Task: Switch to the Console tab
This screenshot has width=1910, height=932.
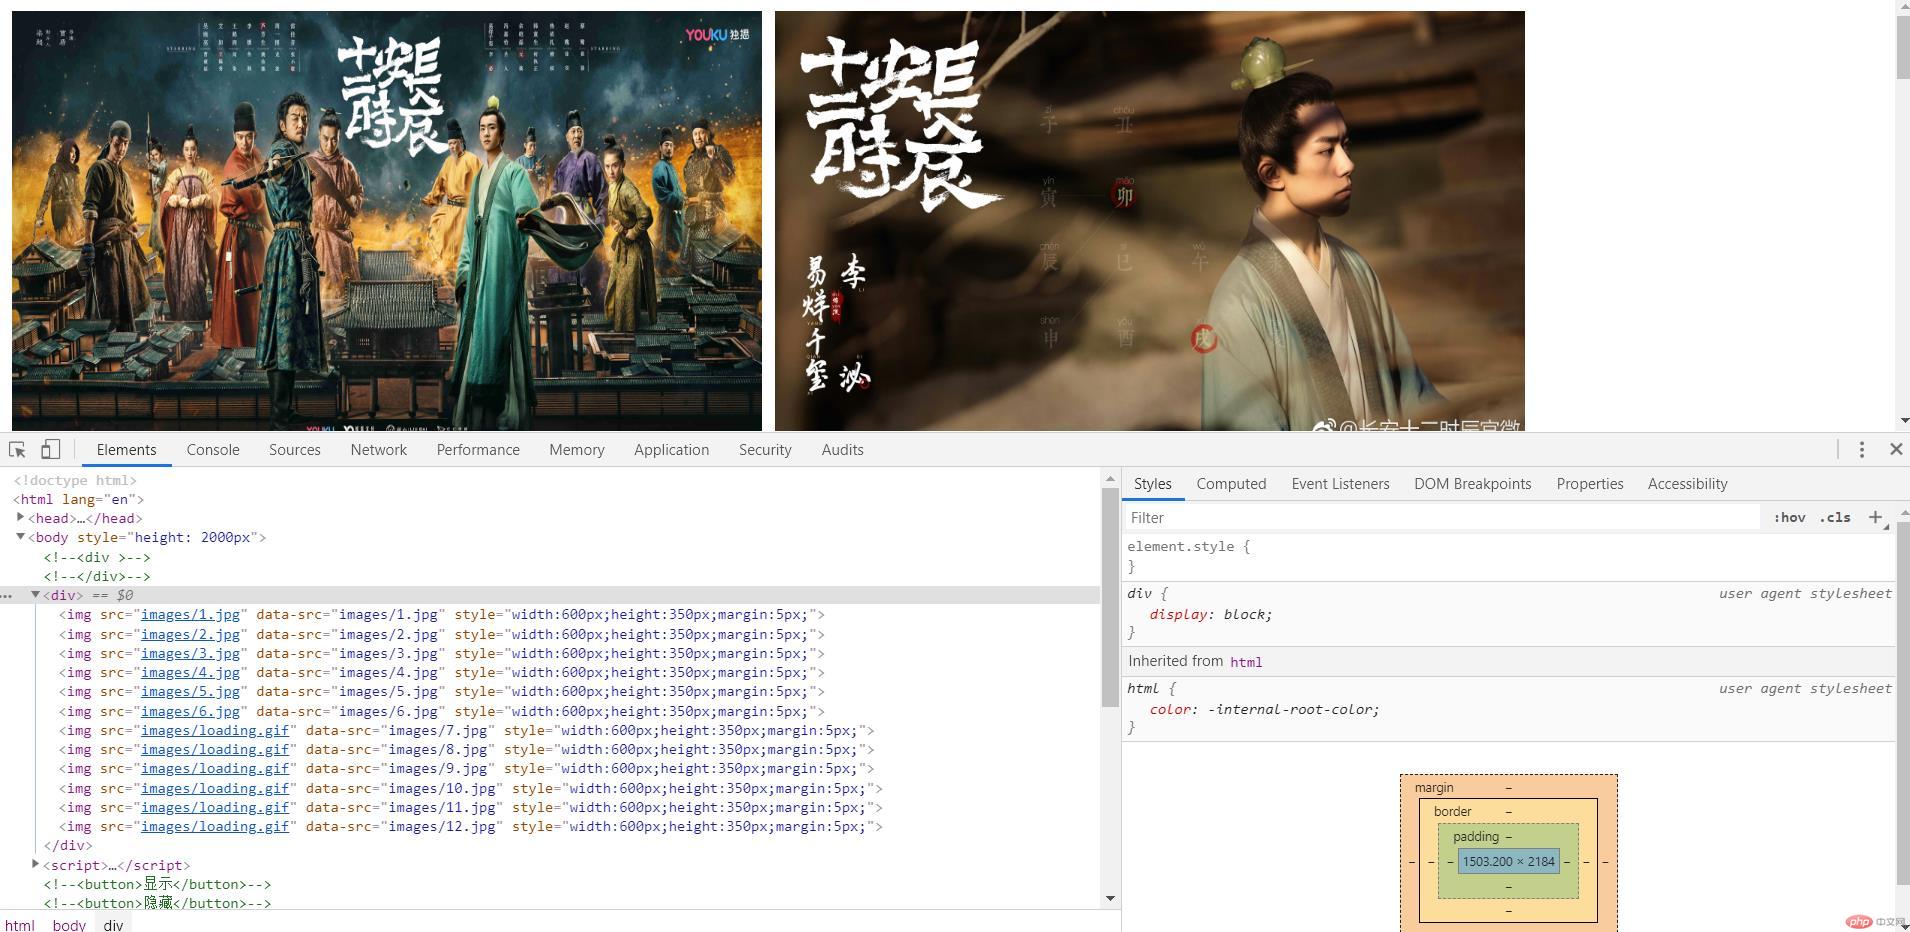Action: click(x=213, y=450)
